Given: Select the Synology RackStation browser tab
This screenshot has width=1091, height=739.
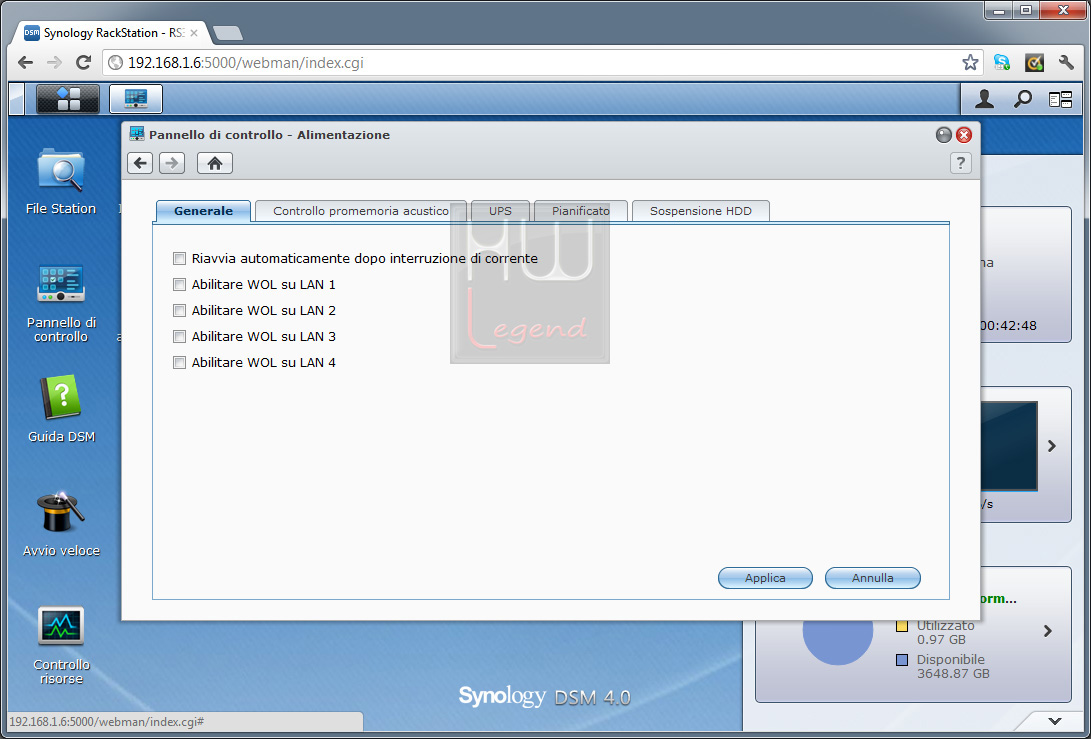Looking at the screenshot, I should [x=111, y=33].
